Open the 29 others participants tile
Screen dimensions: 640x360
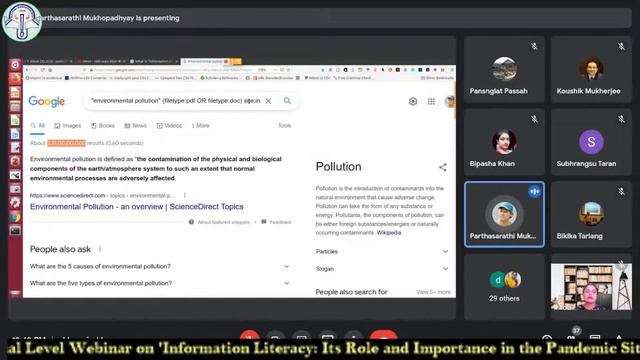click(x=504, y=287)
